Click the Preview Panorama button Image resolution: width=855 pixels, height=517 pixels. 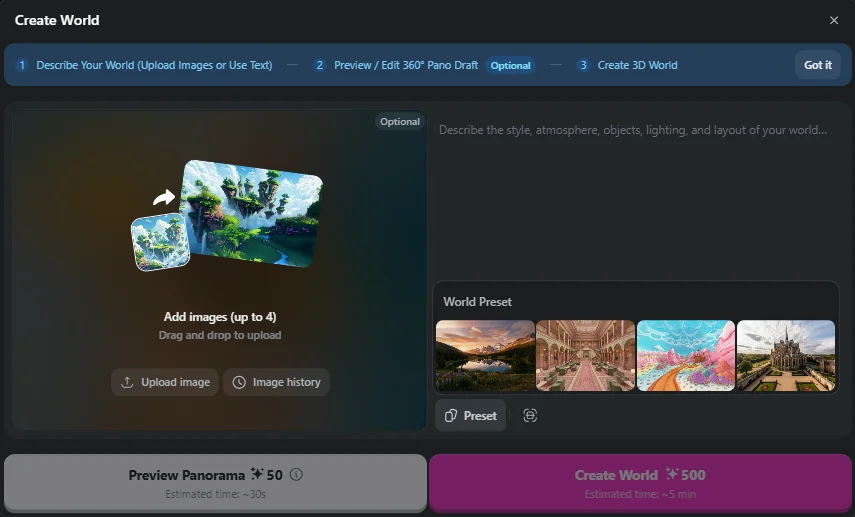[x=215, y=483]
